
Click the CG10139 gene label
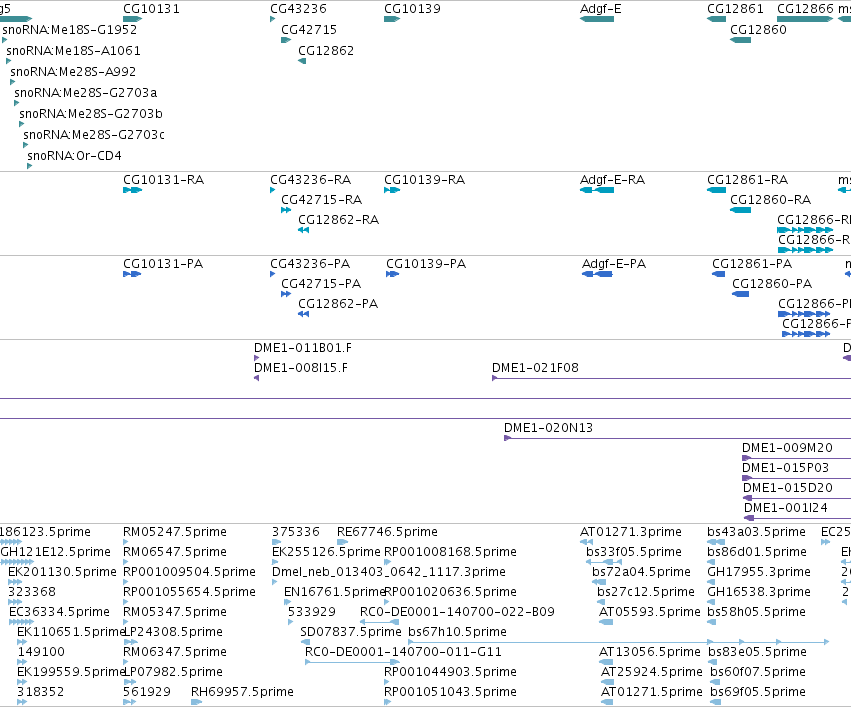click(412, 9)
